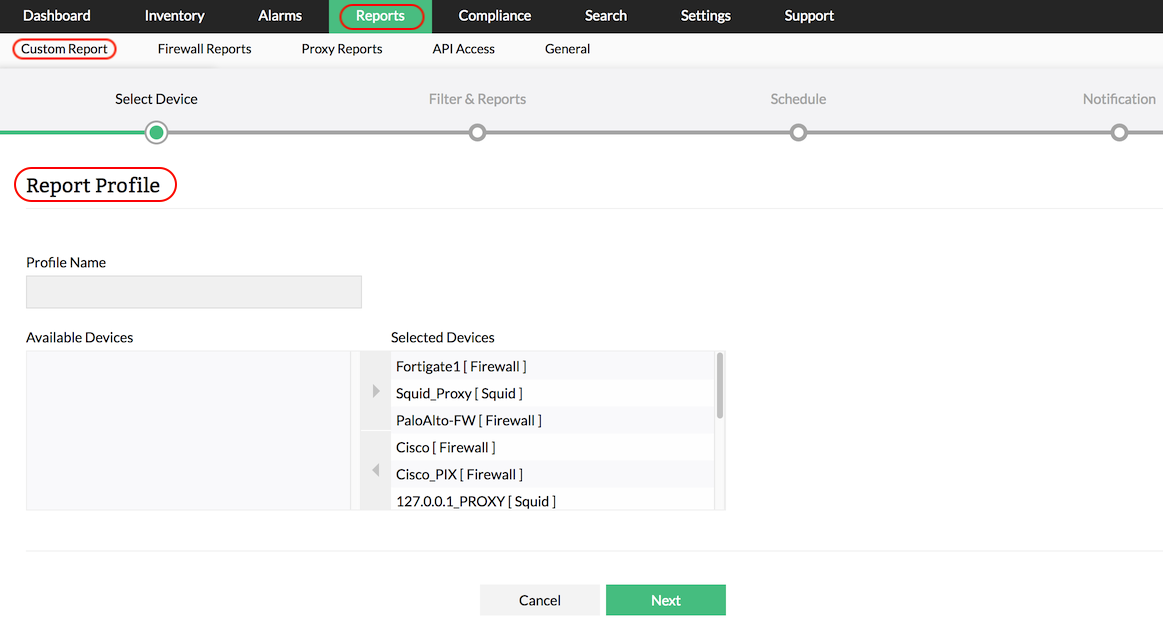
Task: Click inside the Profile Name field
Action: pyautogui.click(x=193, y=291)
